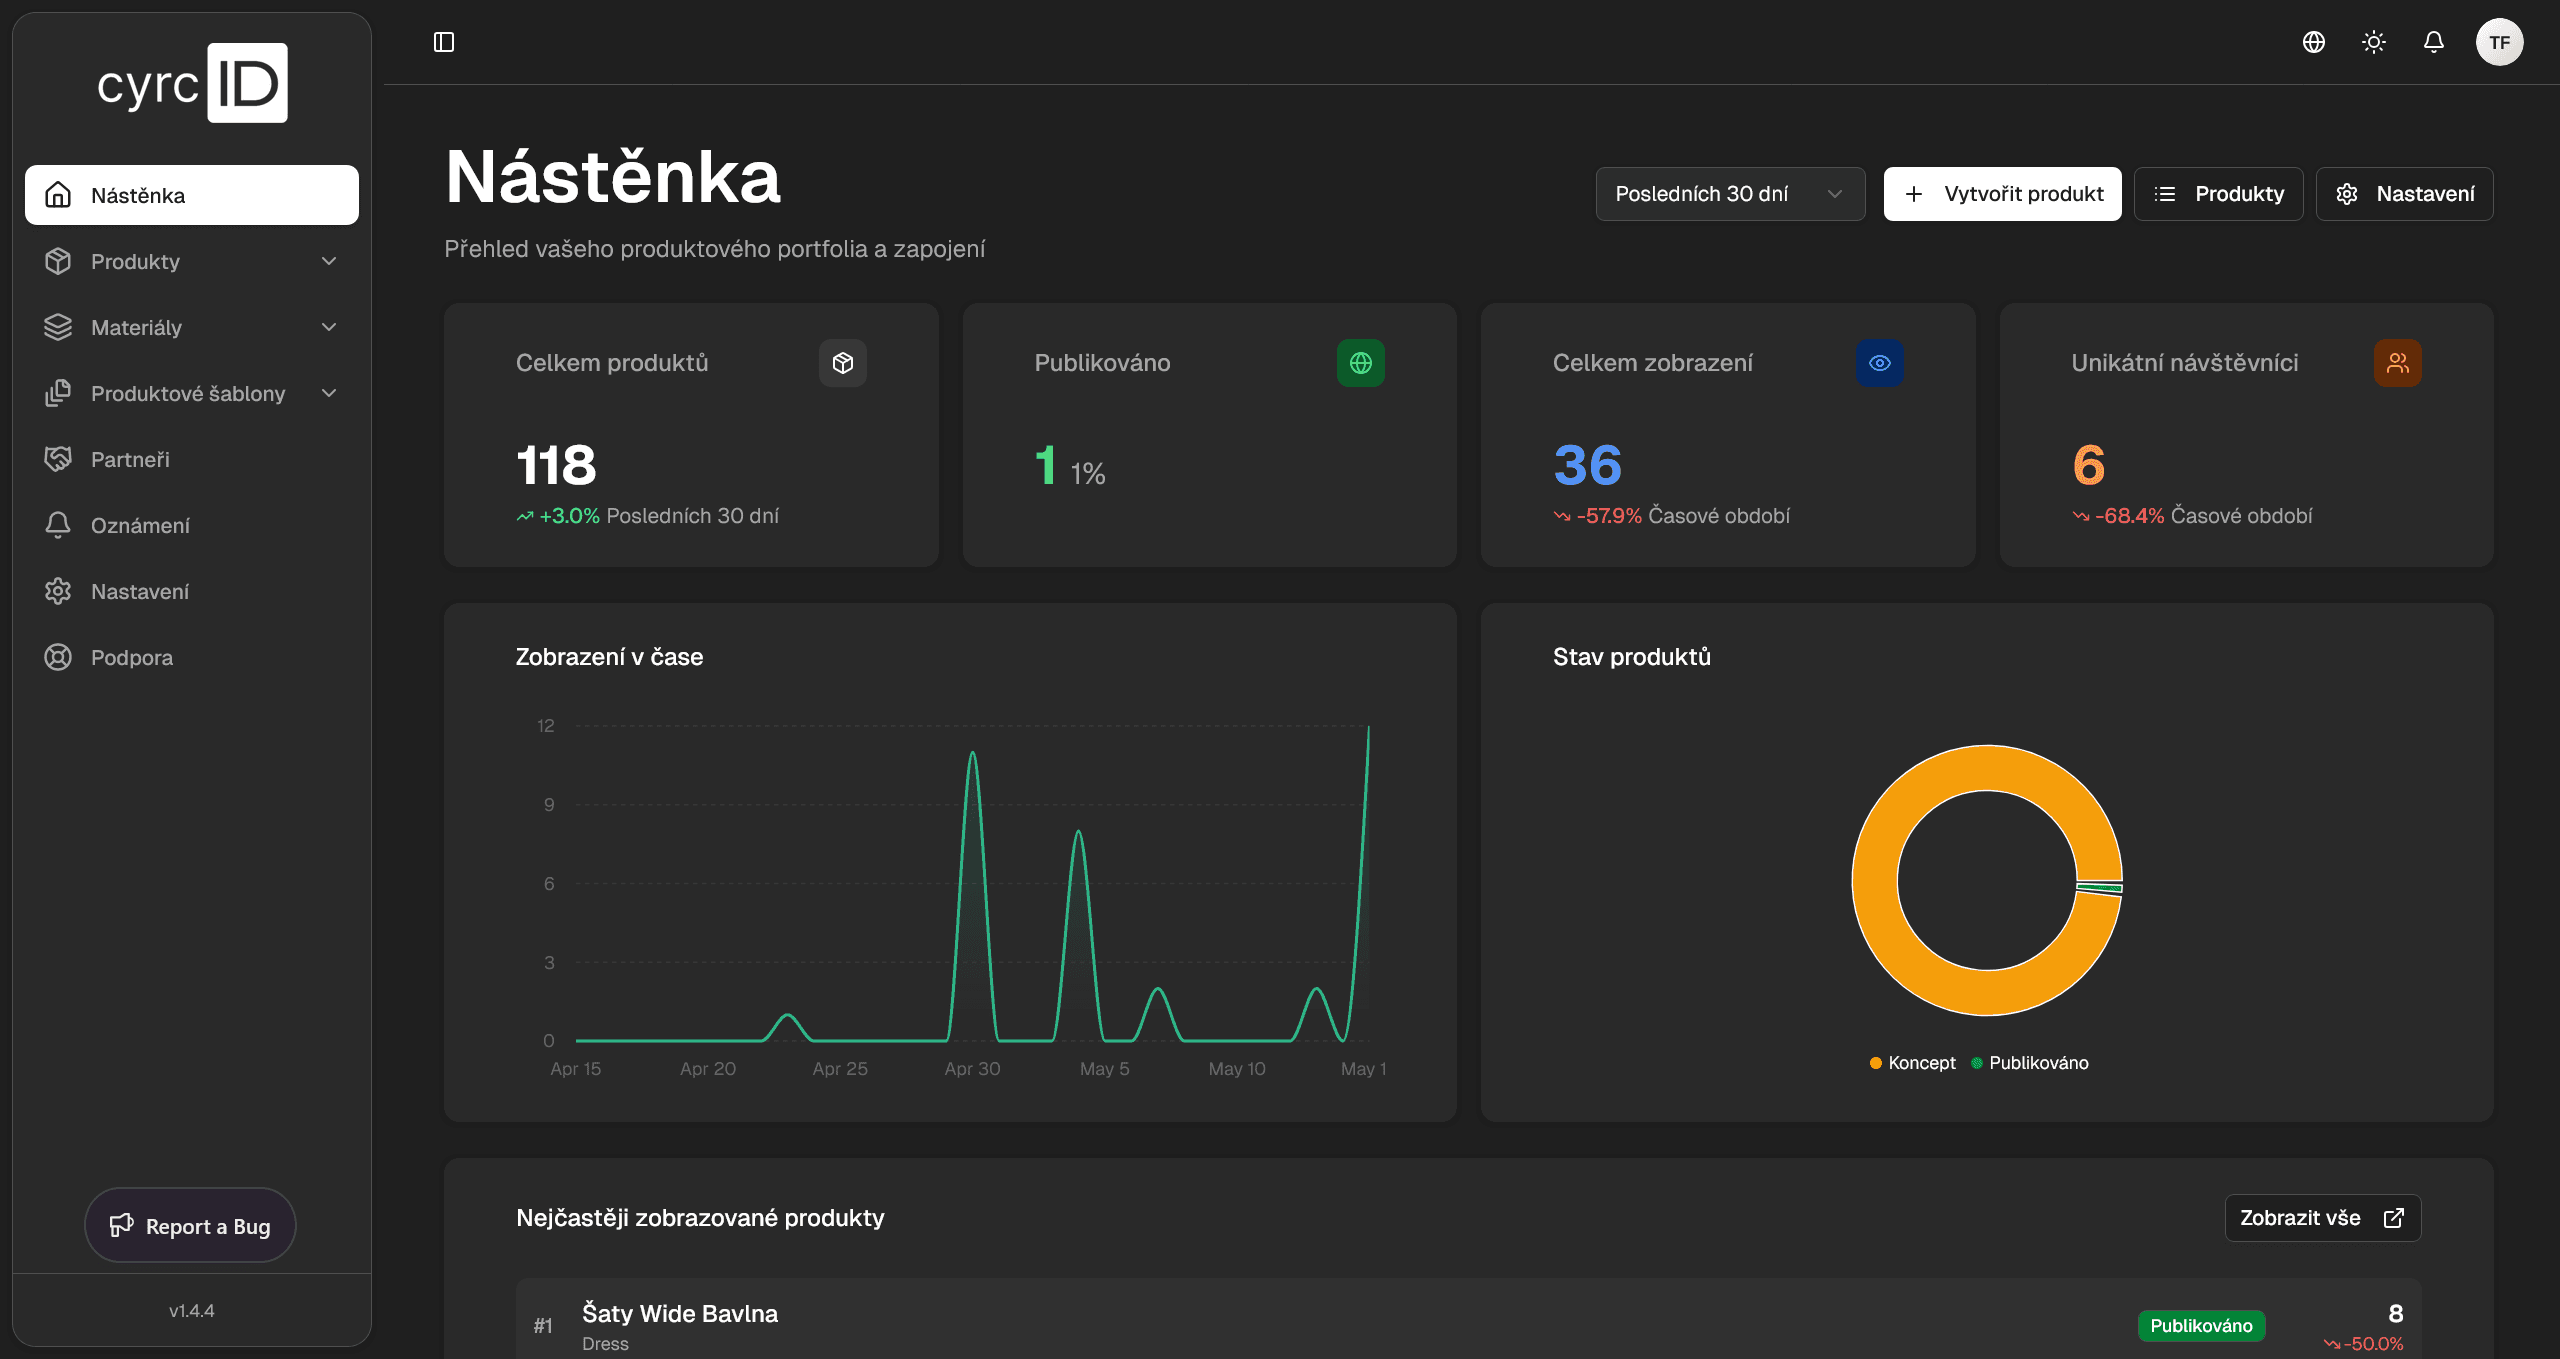The height and width of the screenshot is (1359, 2560).
Task: Click the Podpora lifebuoy icon
Action: (58, 657)
